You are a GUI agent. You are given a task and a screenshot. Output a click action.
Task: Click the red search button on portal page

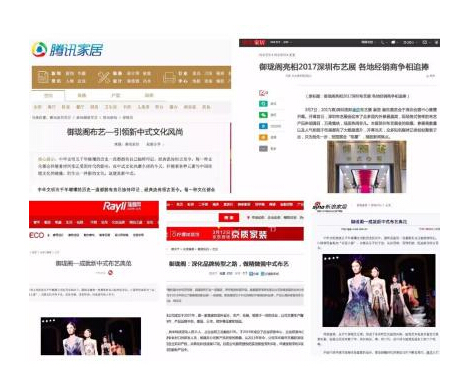[x=228, y=217]
